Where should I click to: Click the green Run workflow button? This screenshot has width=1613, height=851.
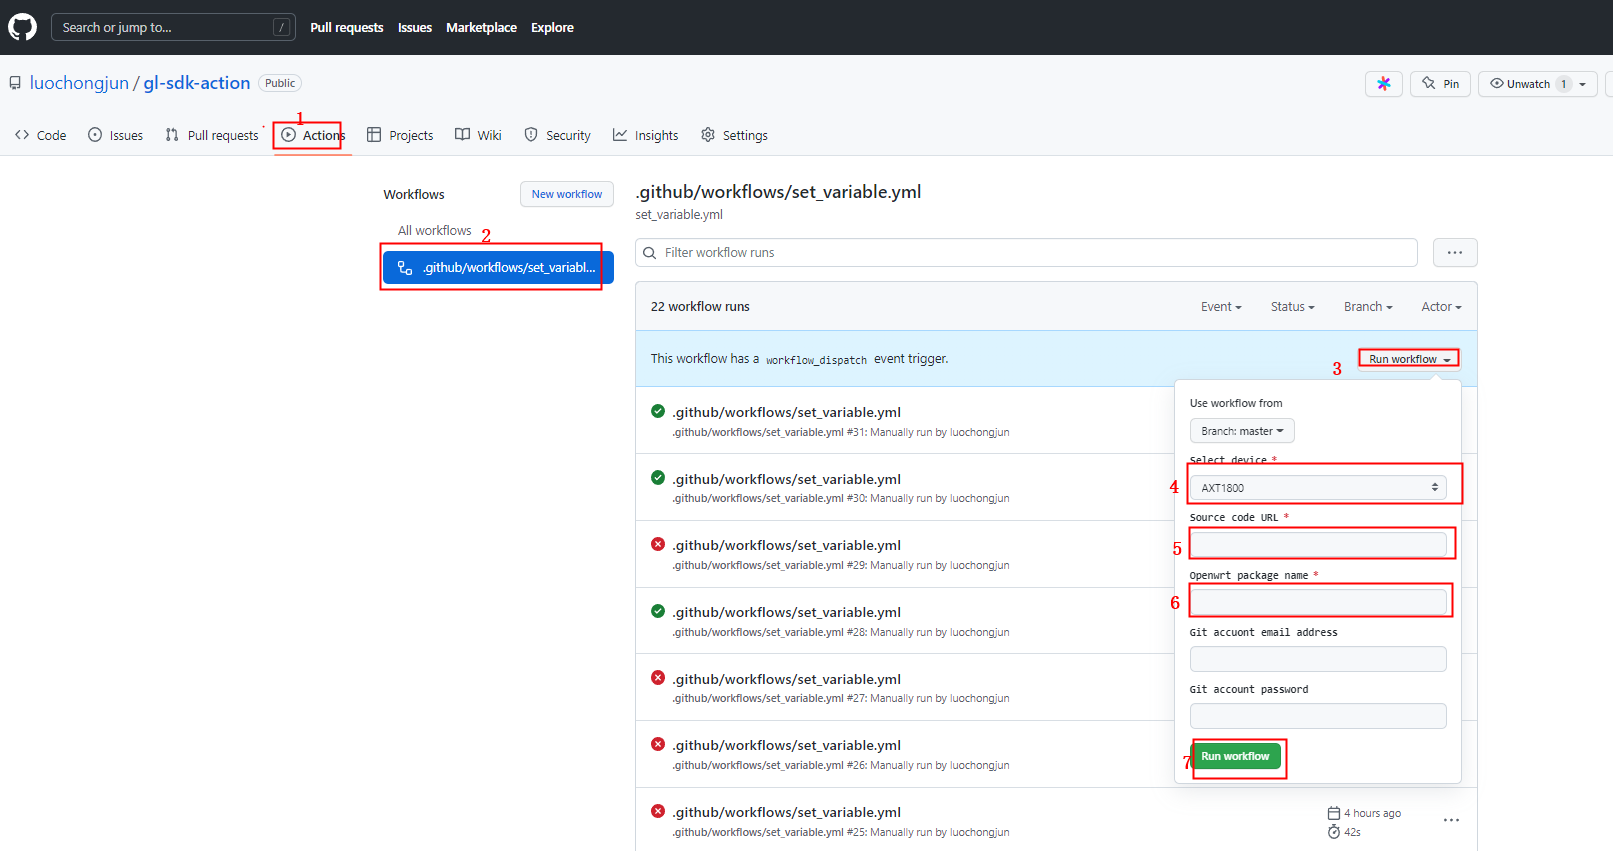click(1235, 756)
